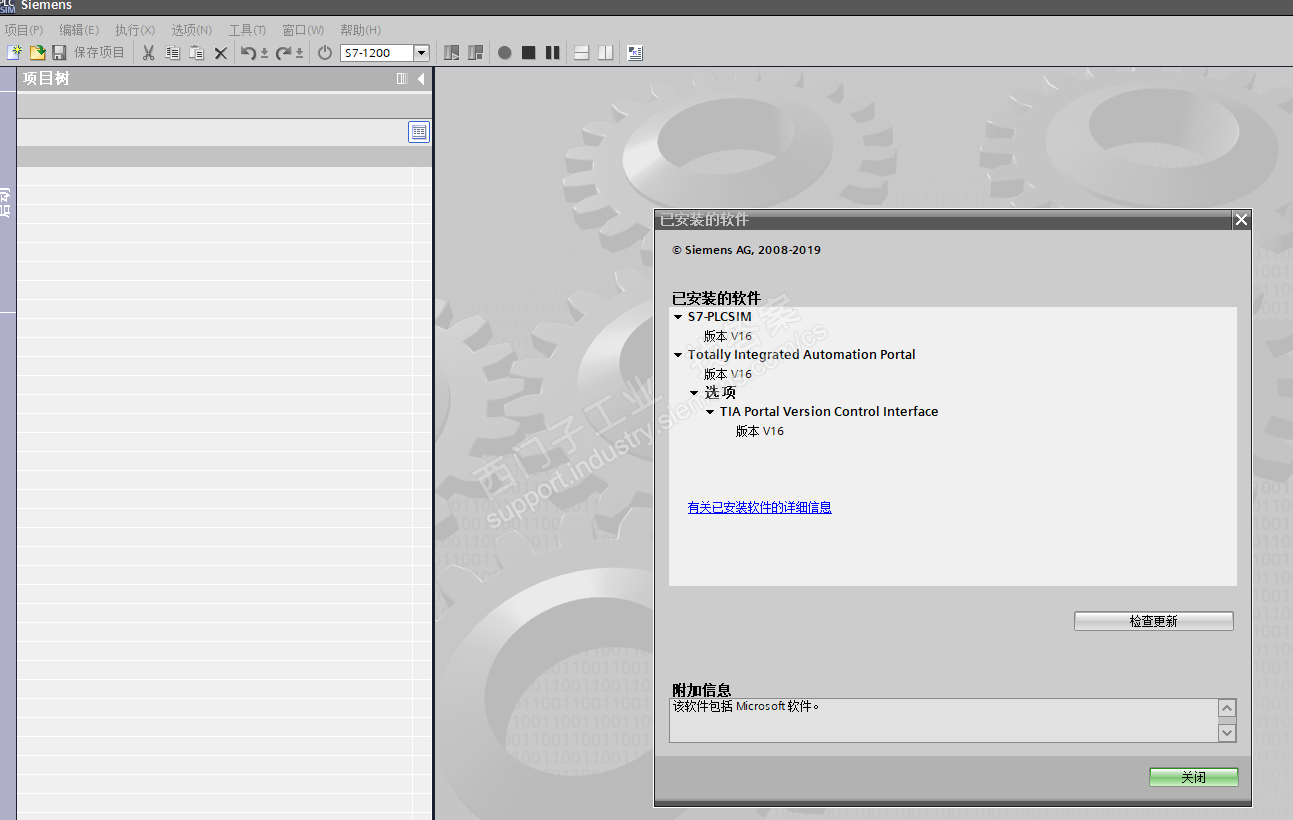Select 版本 V16 under Totally Integrated Automation Portal
The height and width of the screenshot is (820, 1293).
pyautogui.click(x=728, y=374)
